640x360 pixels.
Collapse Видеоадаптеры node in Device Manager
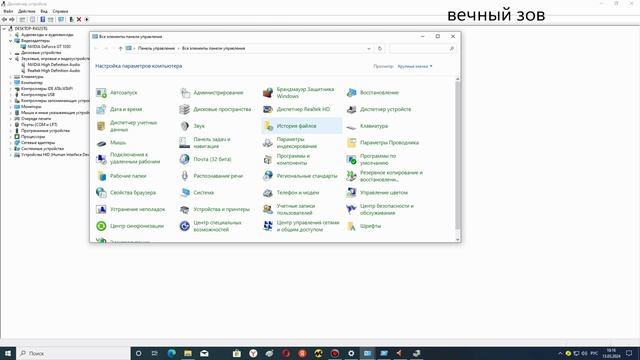pos(11,41)
